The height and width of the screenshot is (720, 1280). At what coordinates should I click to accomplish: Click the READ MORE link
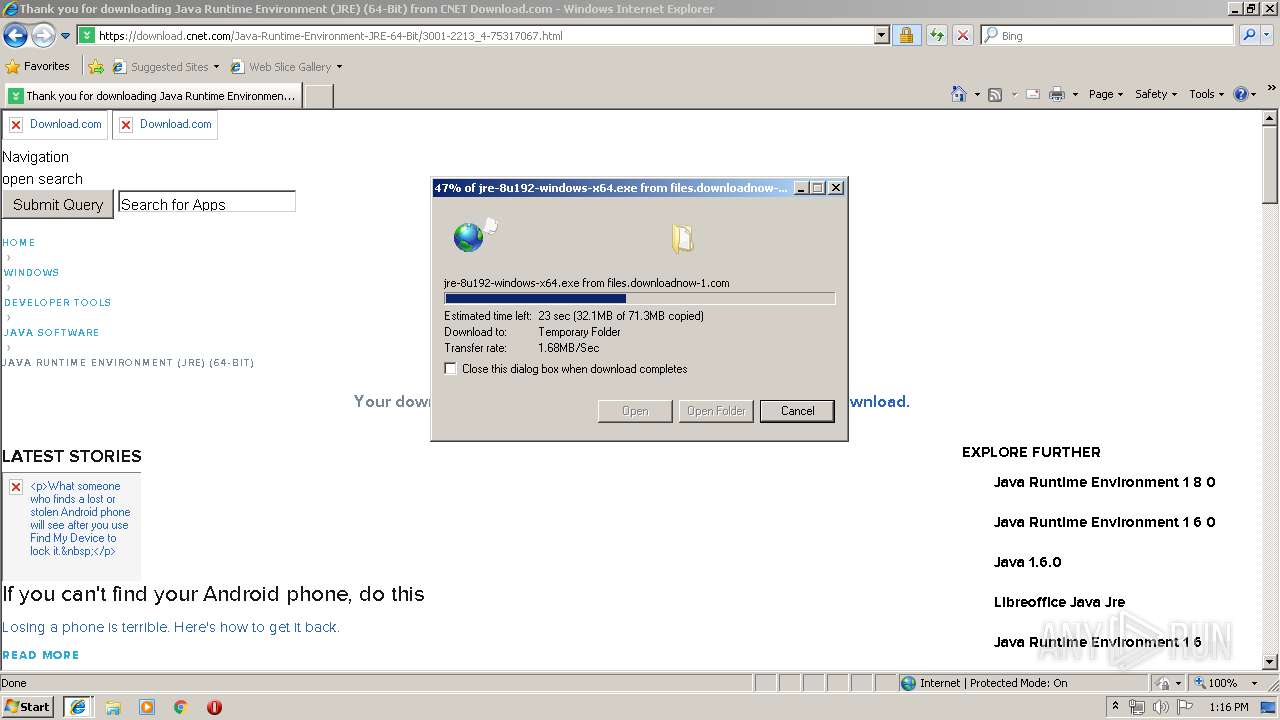pyautogui.click(x=40, y=655)
